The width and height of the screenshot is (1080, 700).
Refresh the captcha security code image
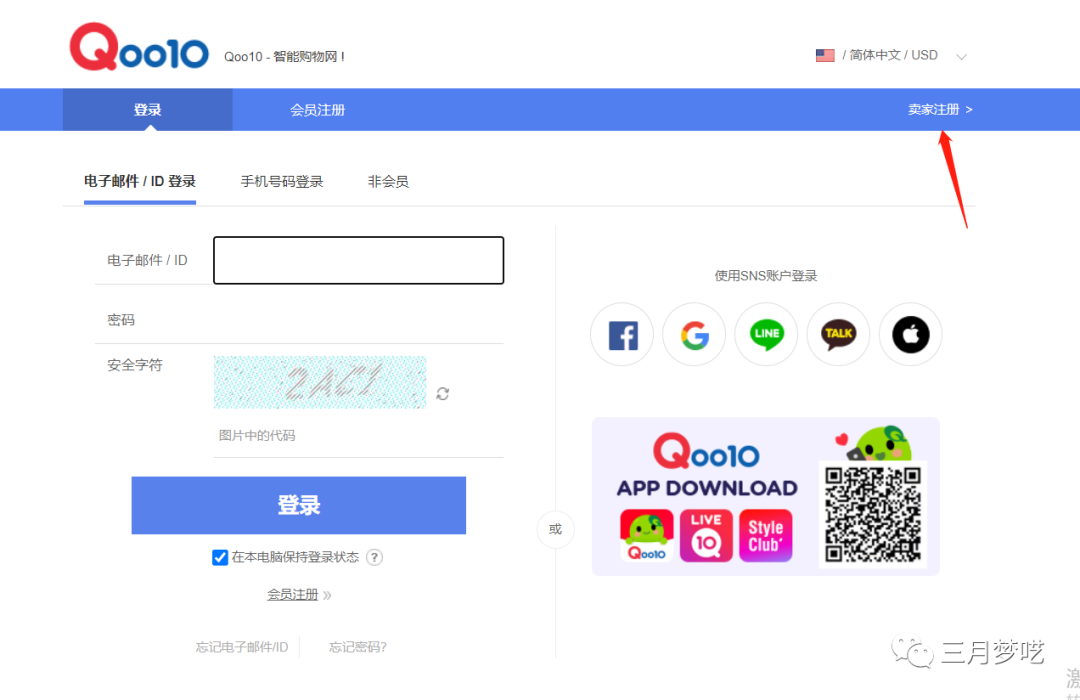(443, 393)
